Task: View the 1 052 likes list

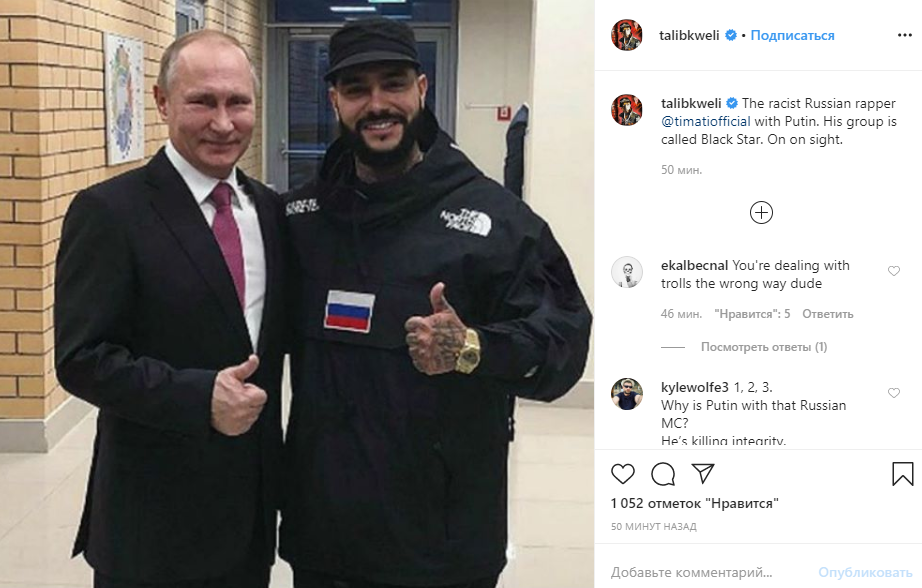Action: point(694,503)
